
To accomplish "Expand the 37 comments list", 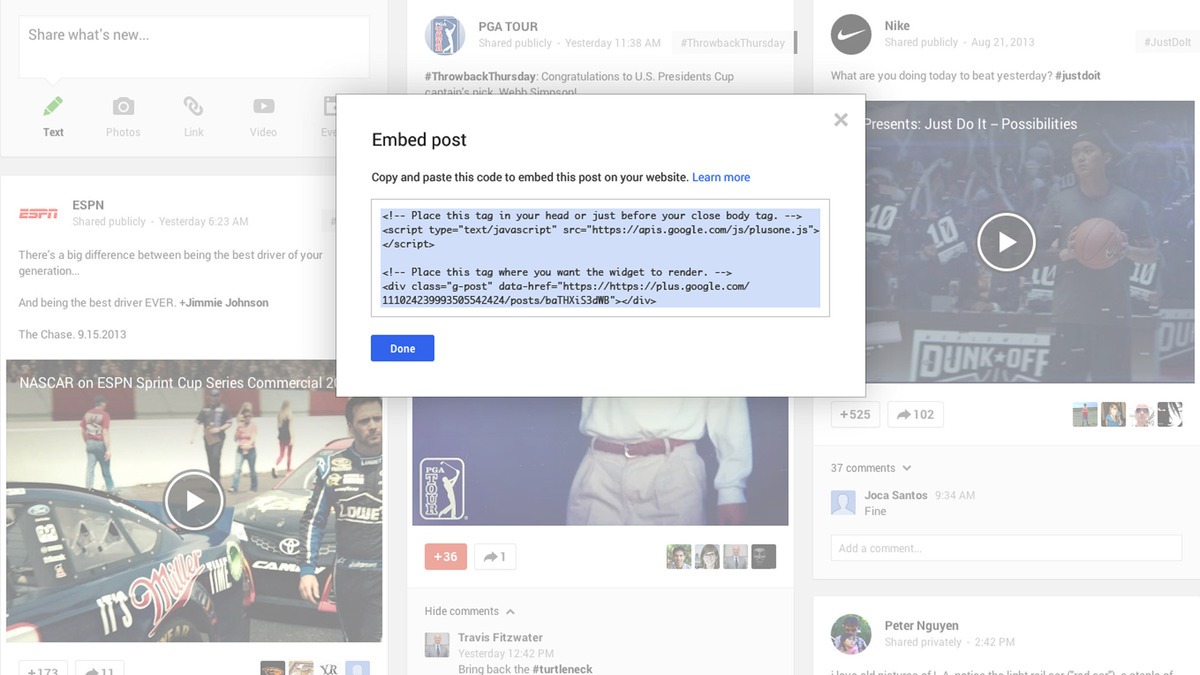I will [870, 468].
